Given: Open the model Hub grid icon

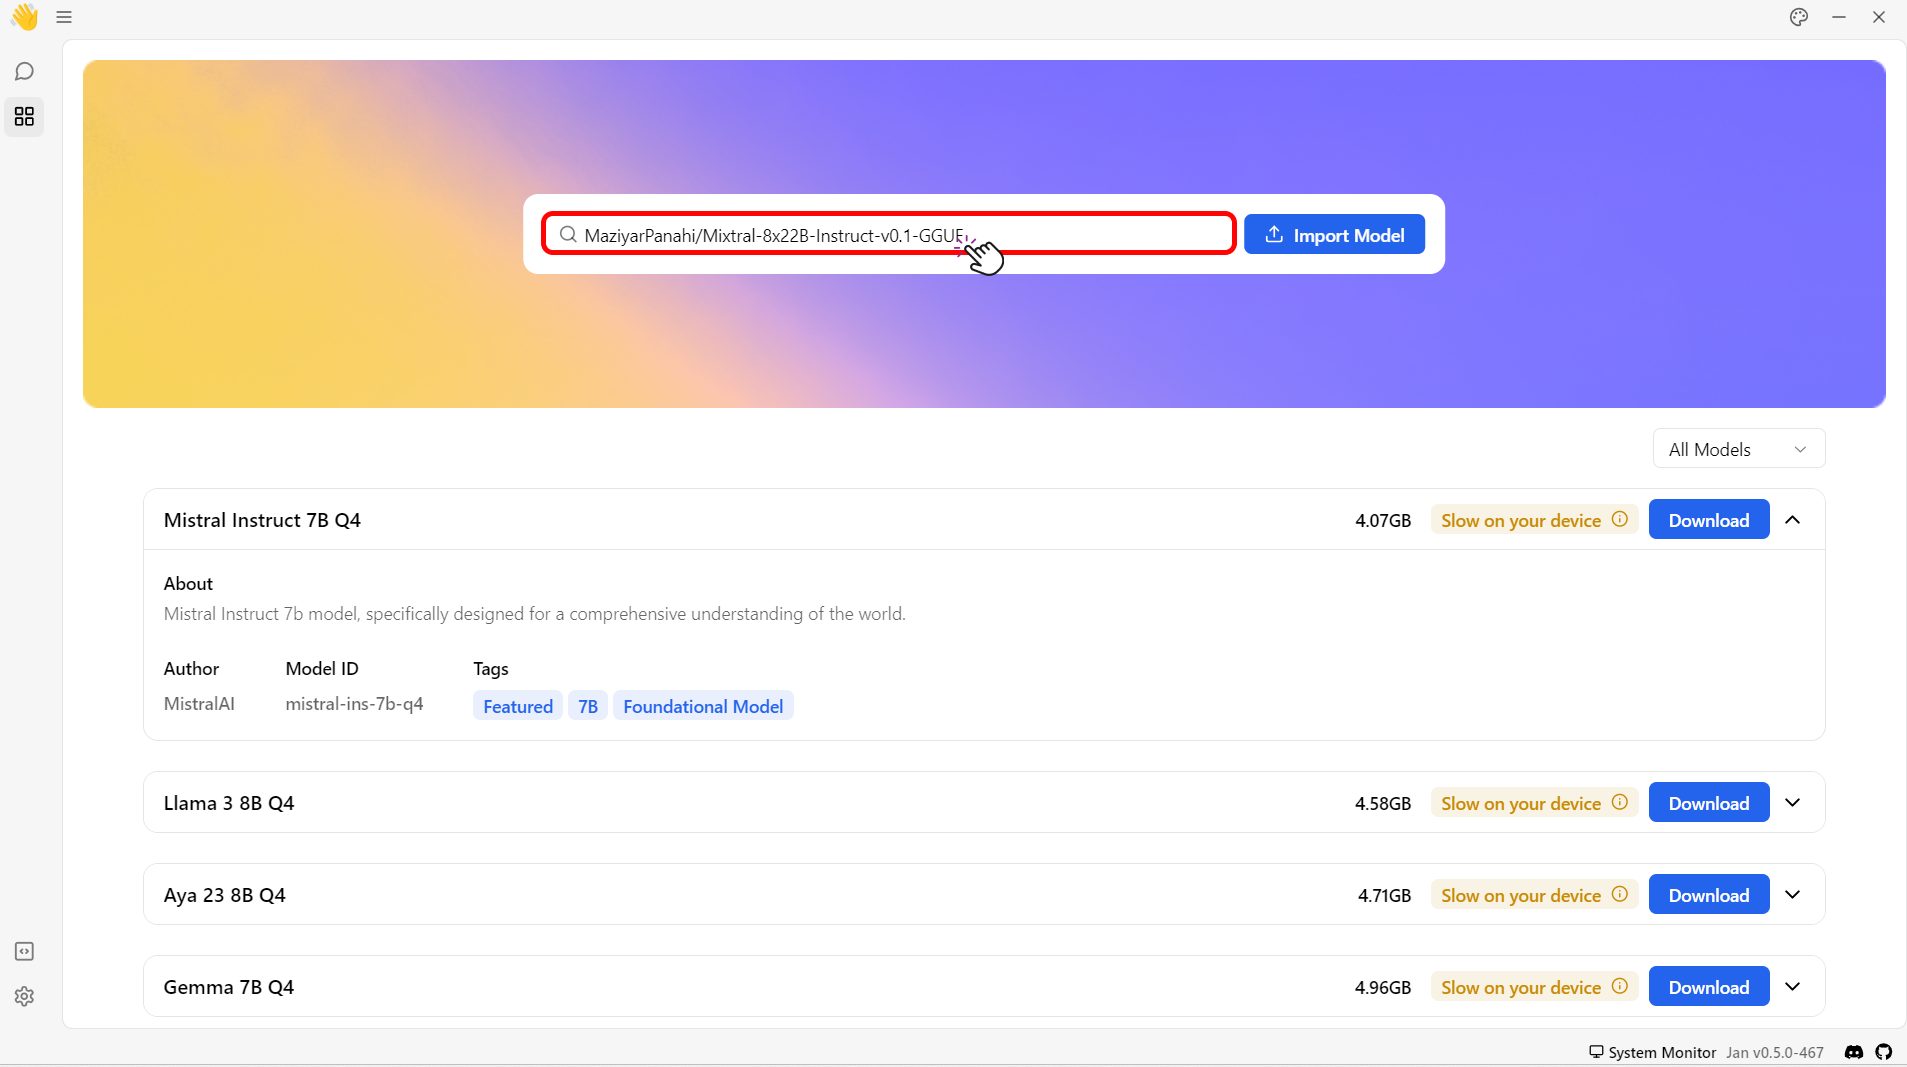Looking at the screenshot, I should (x=25, y=117).
